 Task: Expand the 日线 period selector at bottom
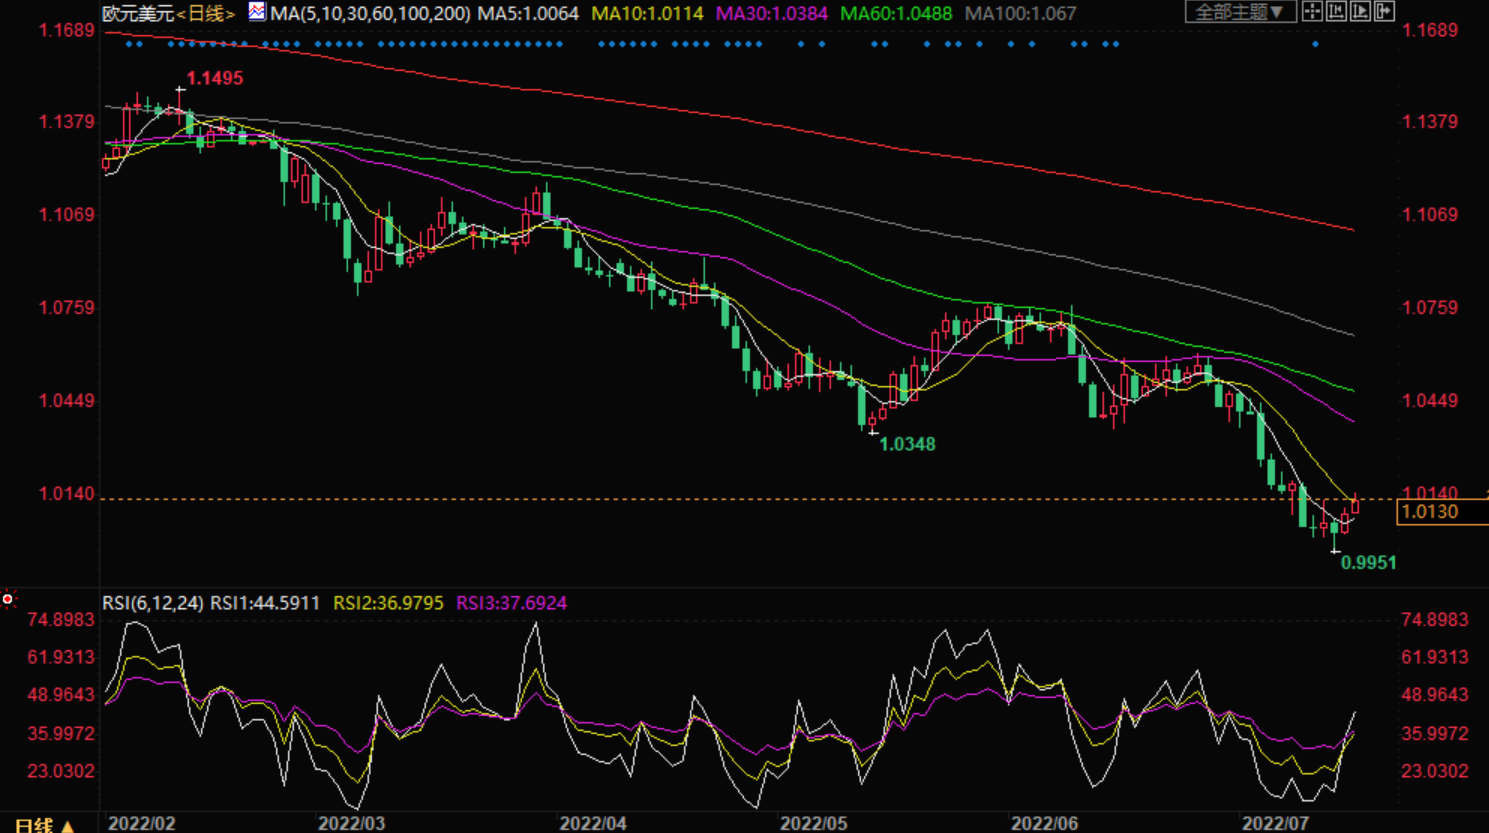click(x=45, y=825)
